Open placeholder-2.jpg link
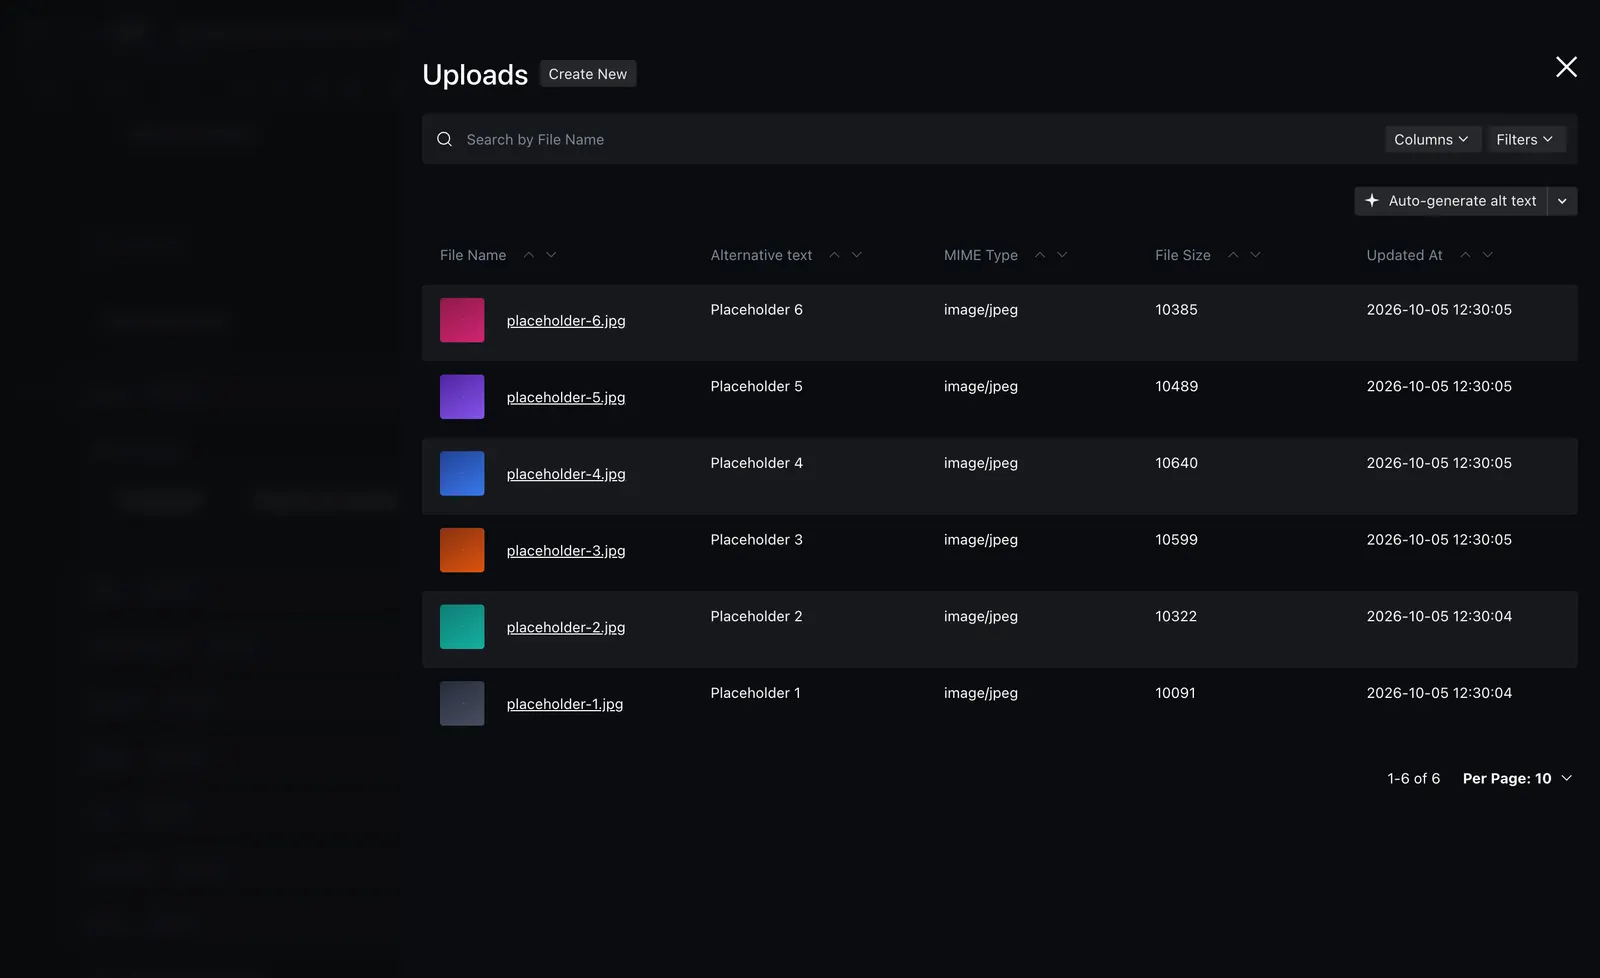This screenshot has height=978, width=1600. pos(566,627)
